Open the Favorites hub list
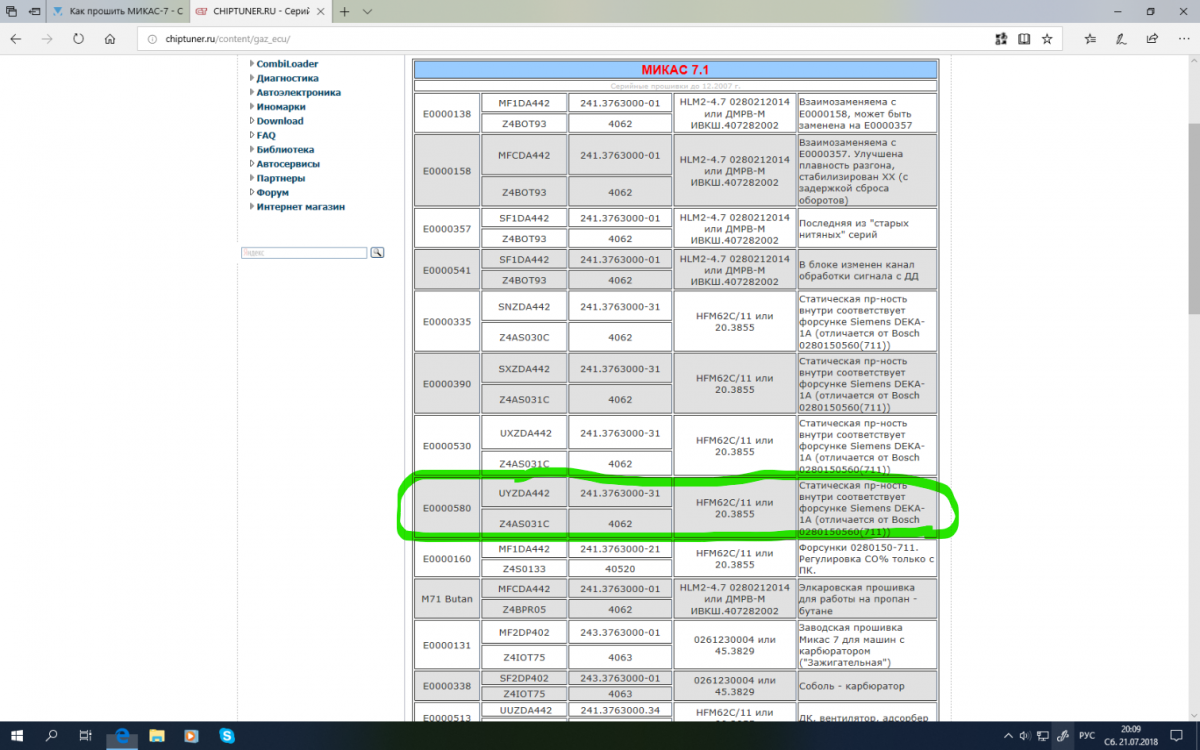 (1090, 39)
